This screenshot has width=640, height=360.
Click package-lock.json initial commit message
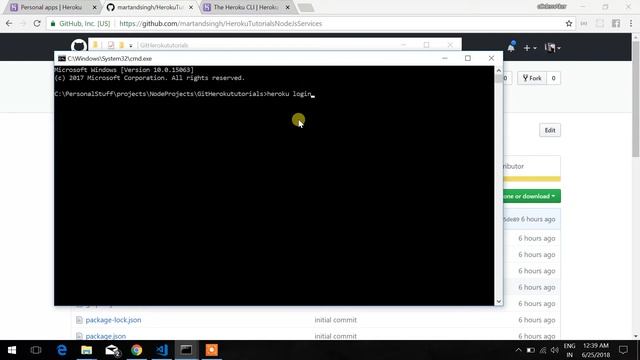(x=336, y=320)
